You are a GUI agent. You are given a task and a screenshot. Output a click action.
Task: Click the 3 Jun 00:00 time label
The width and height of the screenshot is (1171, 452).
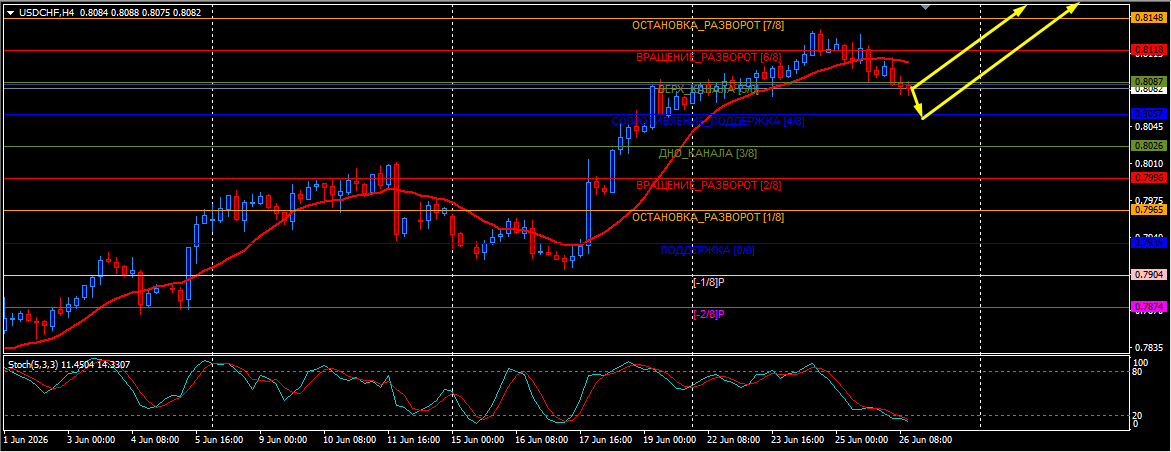(90, 440)
